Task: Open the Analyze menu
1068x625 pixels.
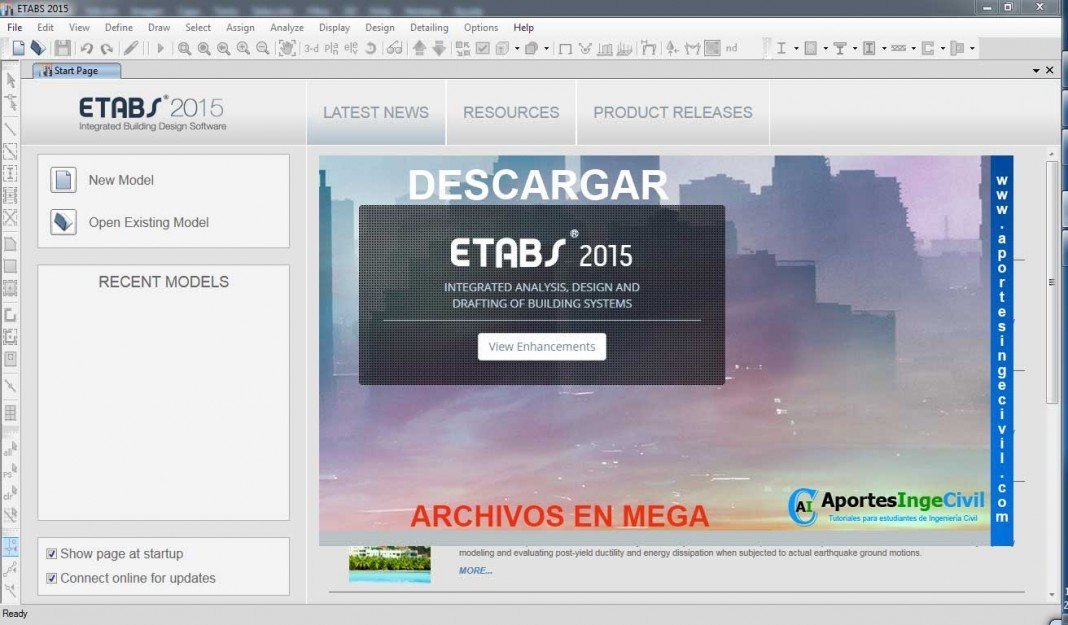Action: (287, 27)
